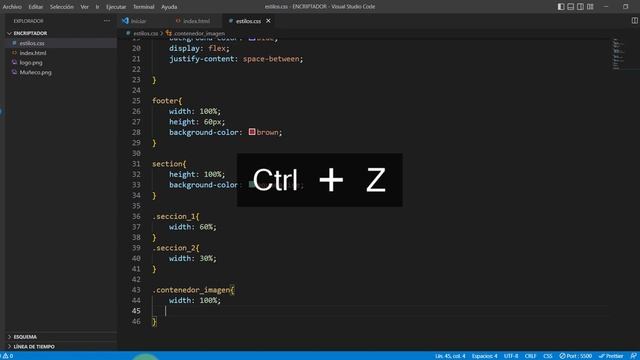Open the Ejecutar menu
Screen dimensions: 640x360
116,7
